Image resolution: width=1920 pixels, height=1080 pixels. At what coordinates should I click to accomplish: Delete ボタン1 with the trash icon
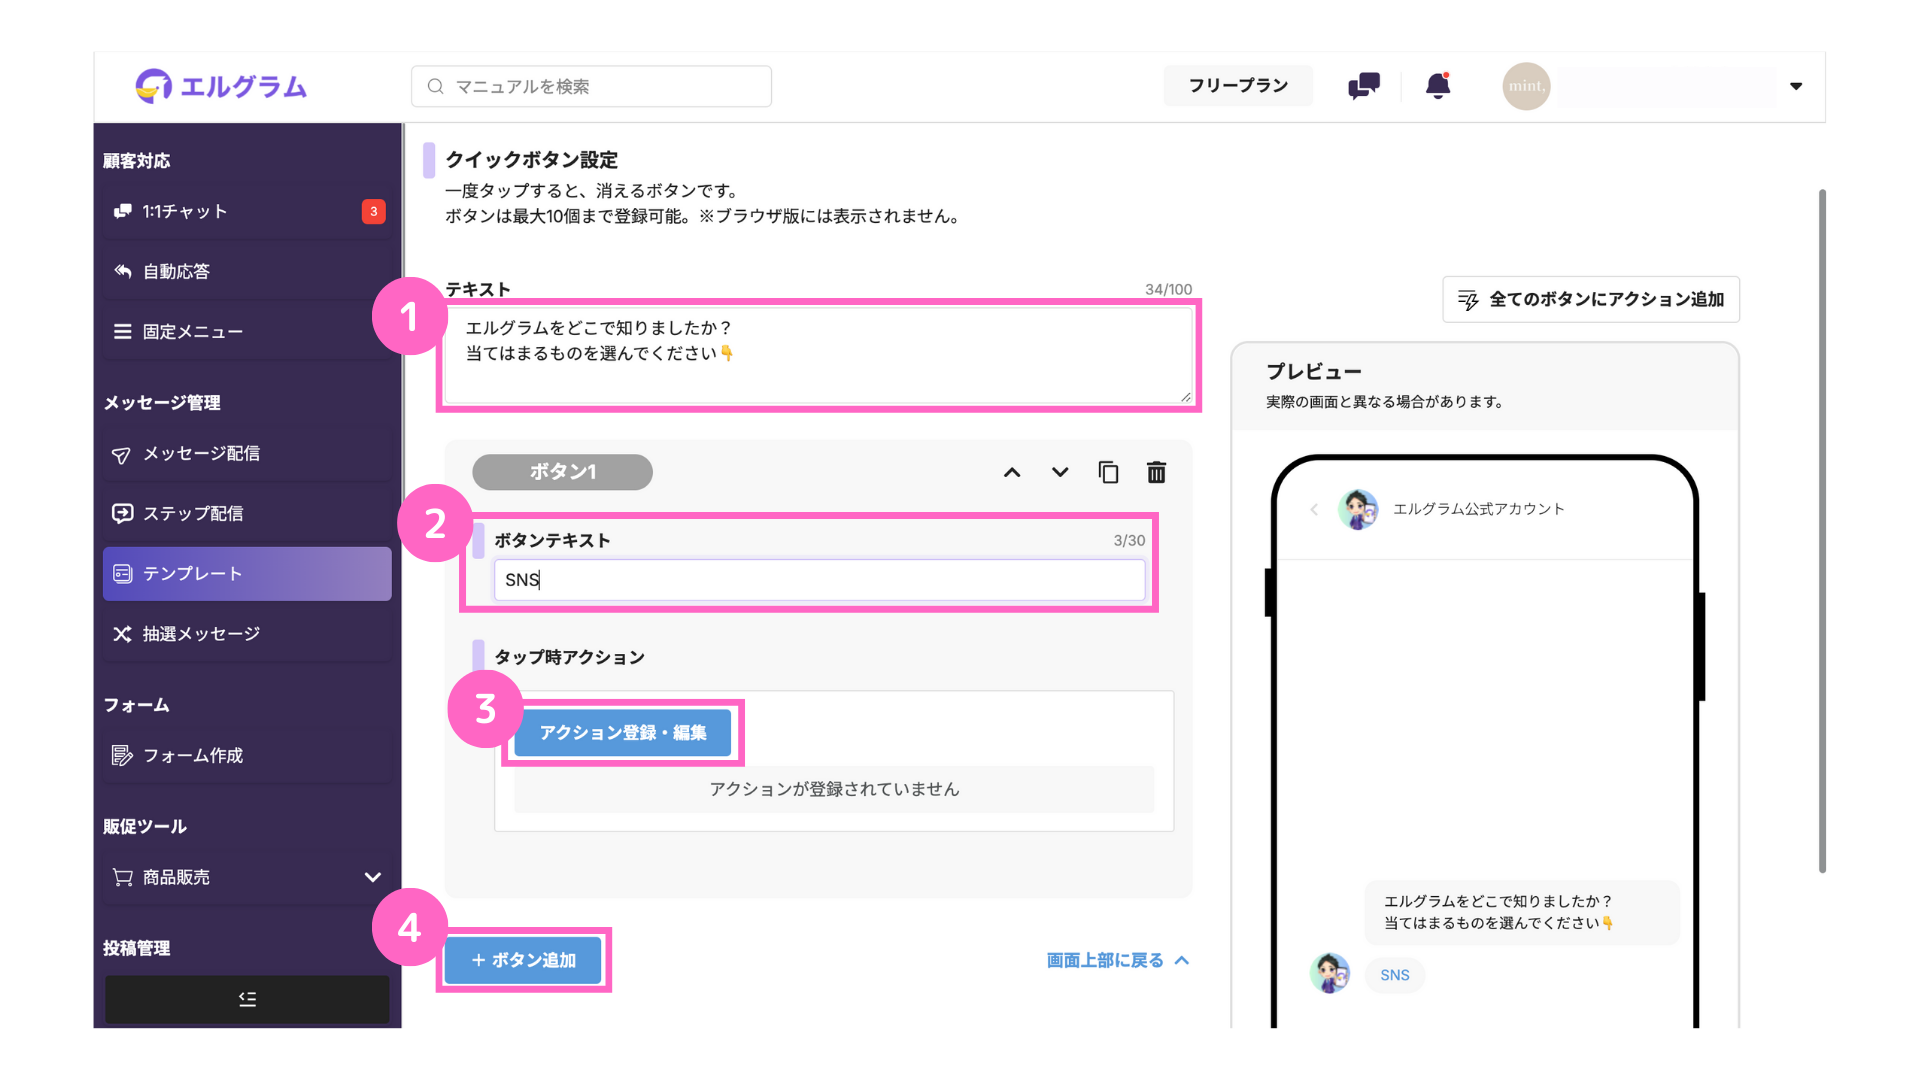tap(1156, 472)
